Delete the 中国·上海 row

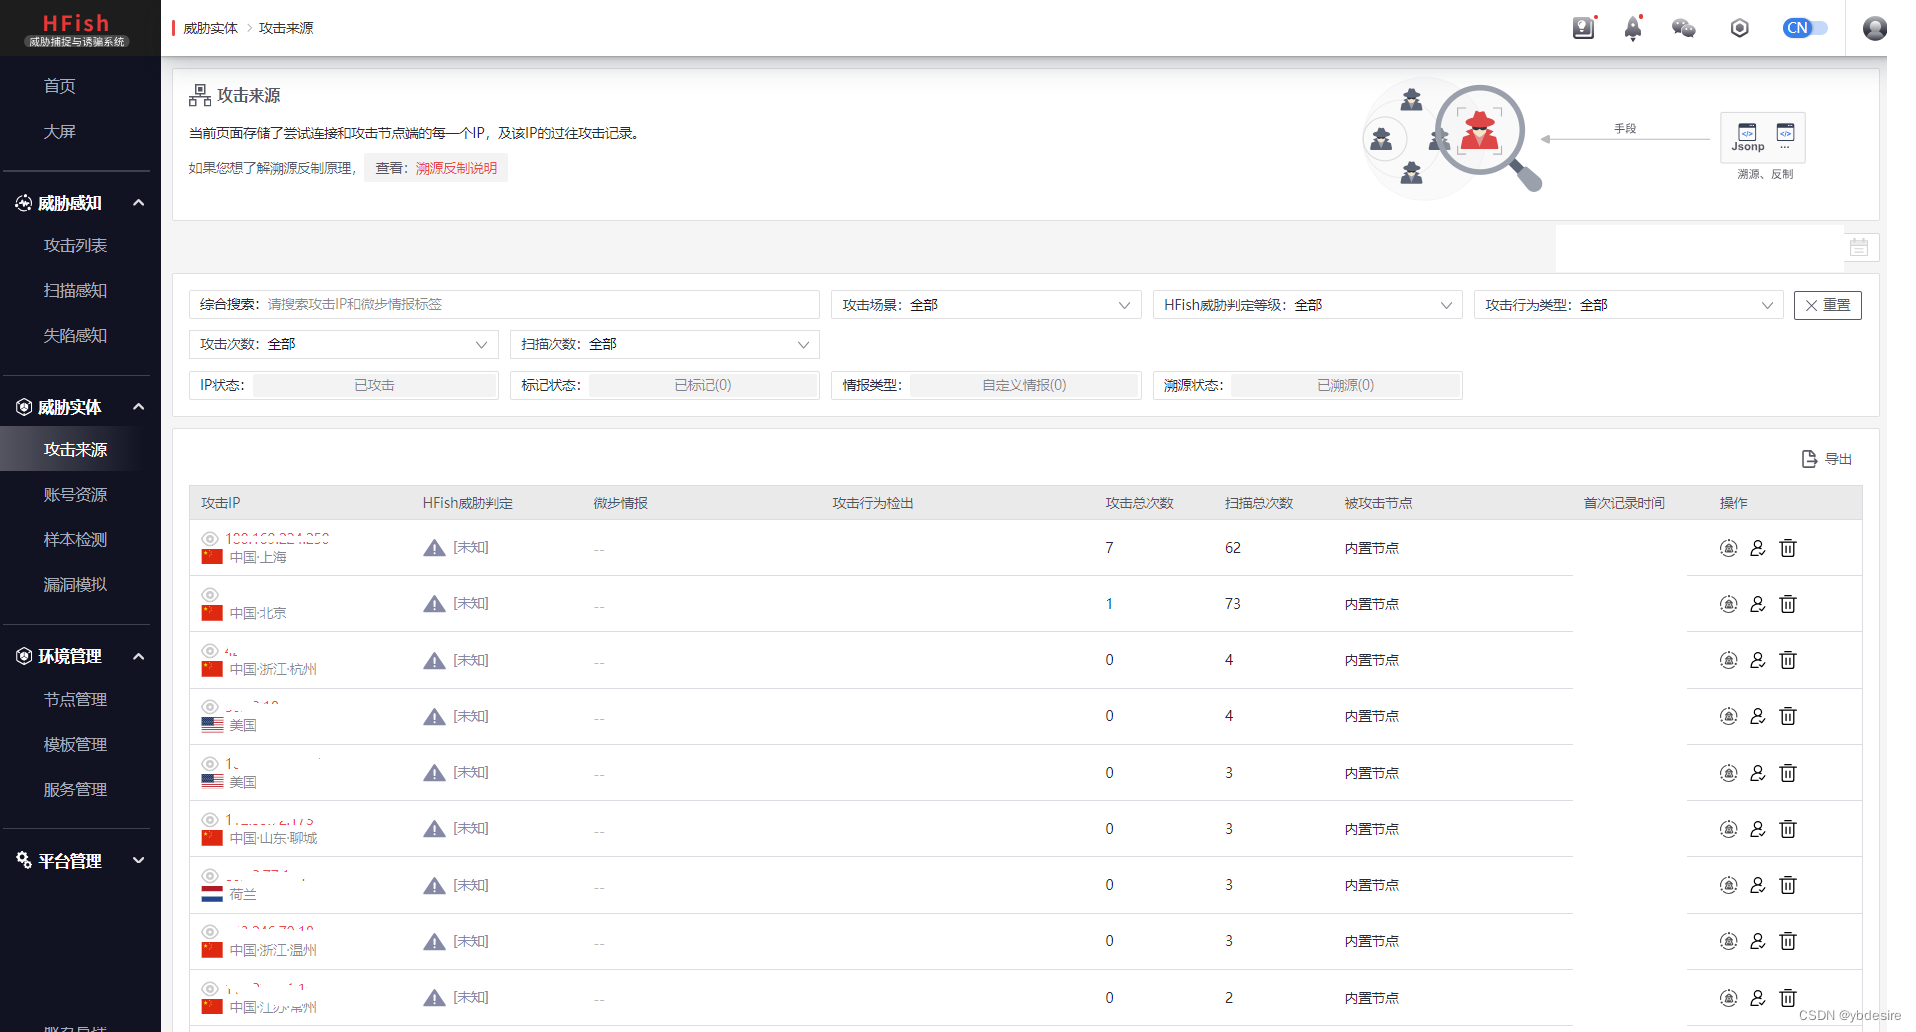click(x=1788, y=548)
